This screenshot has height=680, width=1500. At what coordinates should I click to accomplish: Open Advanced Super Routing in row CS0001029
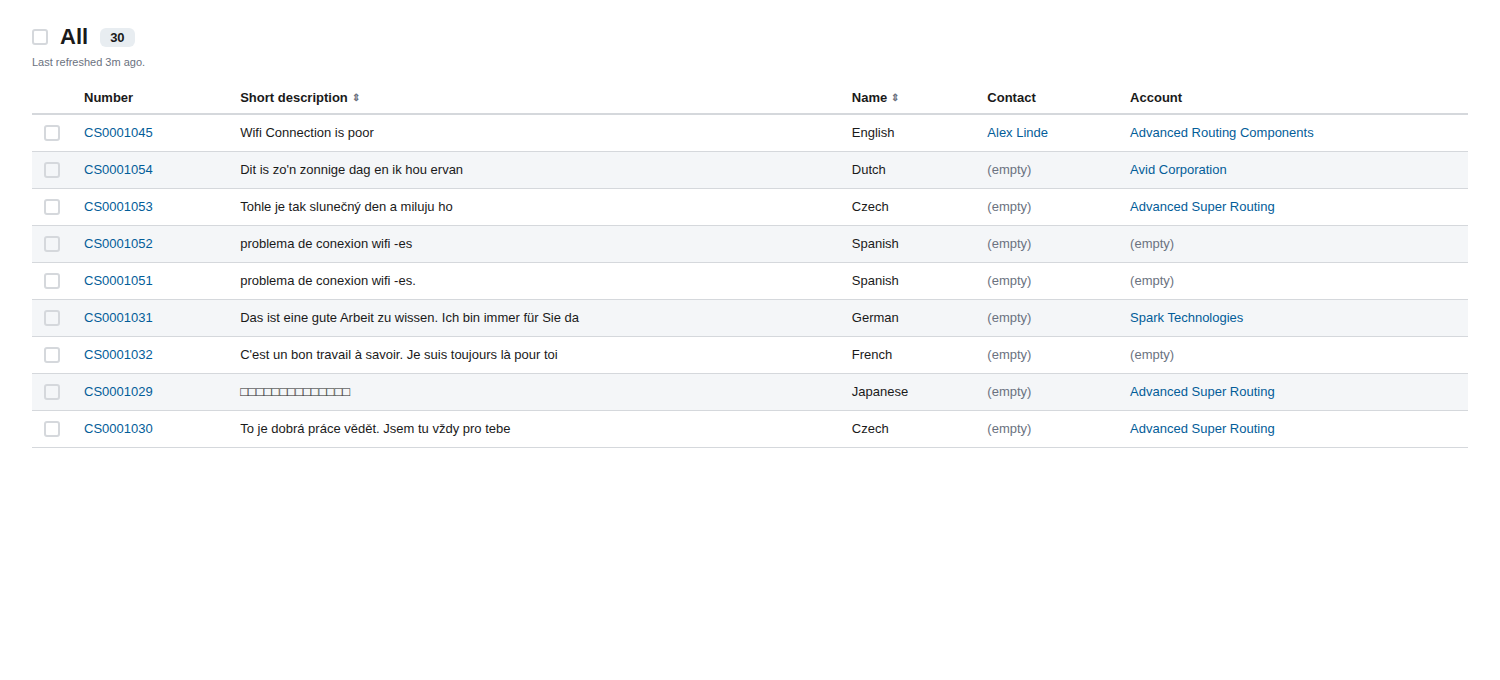pos(1202,392)
